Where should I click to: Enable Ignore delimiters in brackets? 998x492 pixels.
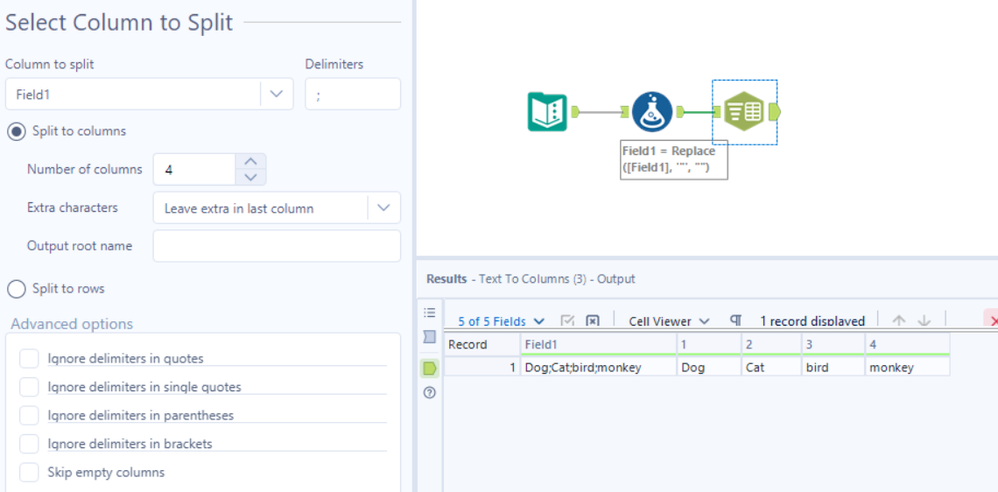point(29,444)
